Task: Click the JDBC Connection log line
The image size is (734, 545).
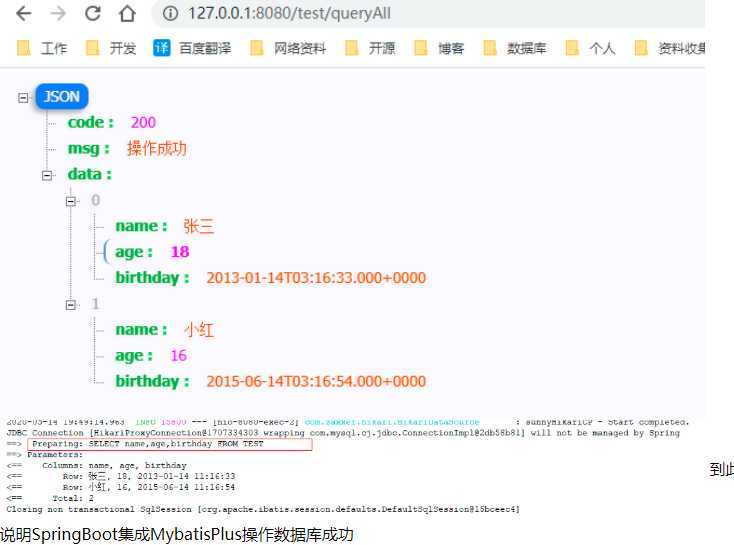Action: coord(343,433)
